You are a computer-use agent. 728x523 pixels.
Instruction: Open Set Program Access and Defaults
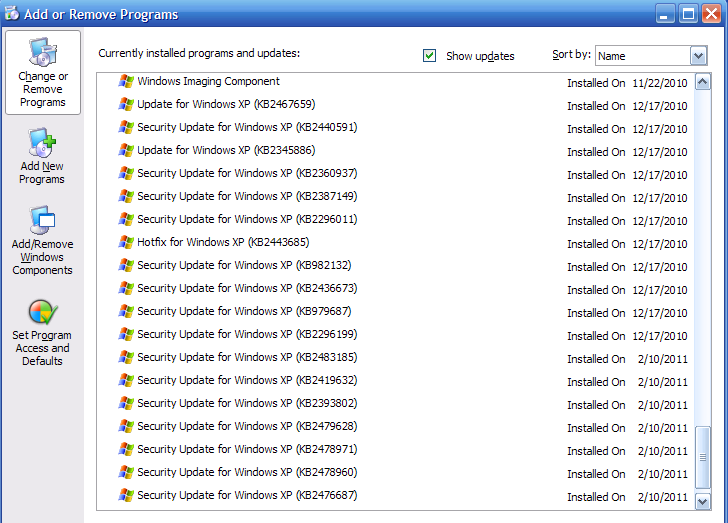pos(42,333)
